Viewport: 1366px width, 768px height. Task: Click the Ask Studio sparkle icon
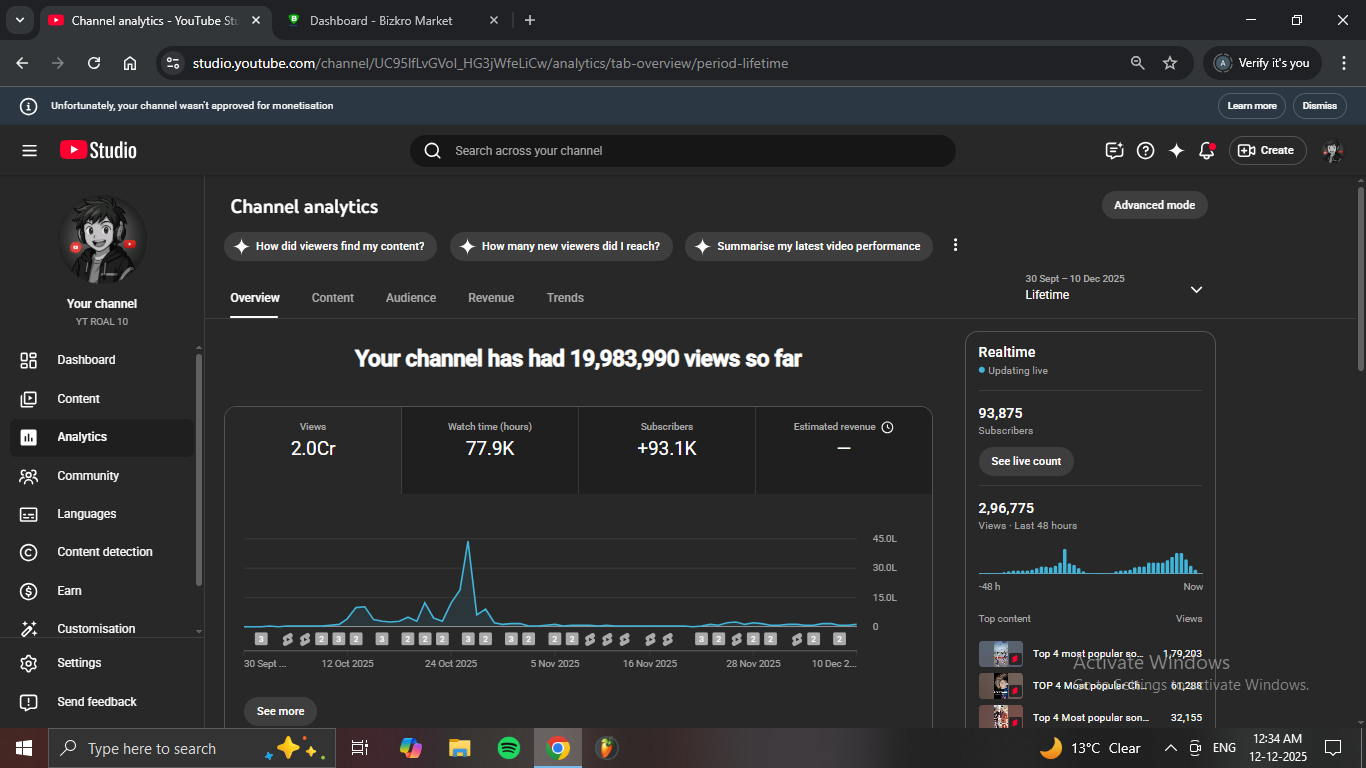[x=1176, y=151]
